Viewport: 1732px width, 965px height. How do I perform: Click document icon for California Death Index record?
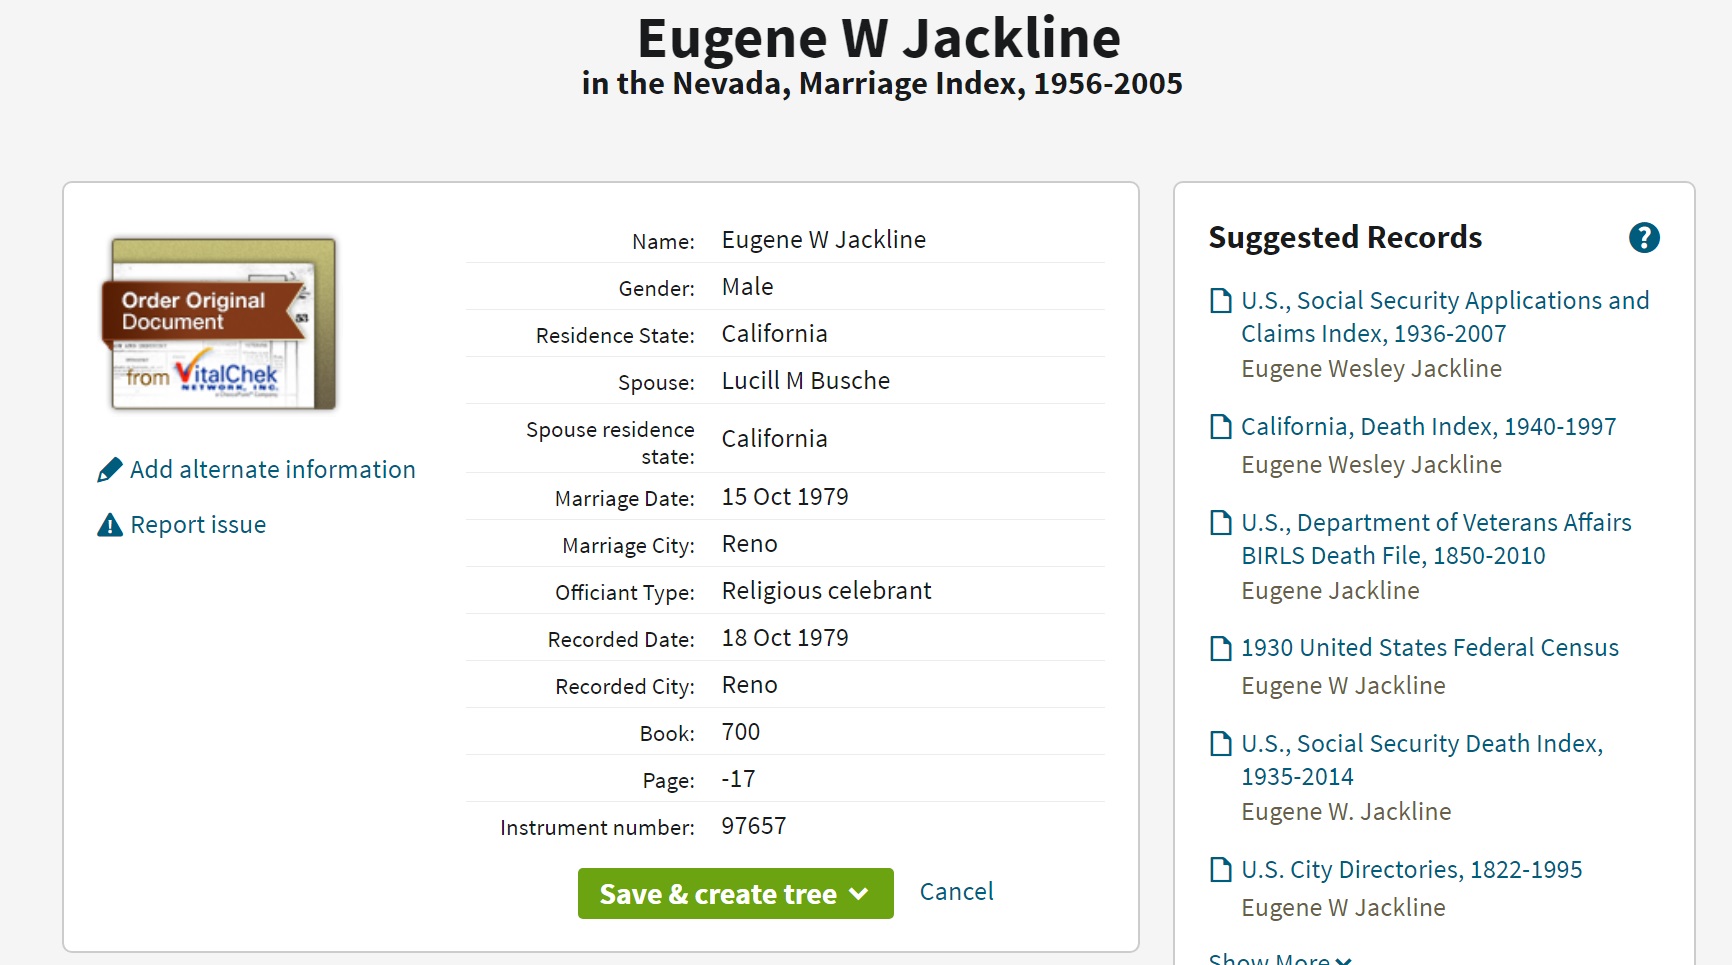[1220, 427]
